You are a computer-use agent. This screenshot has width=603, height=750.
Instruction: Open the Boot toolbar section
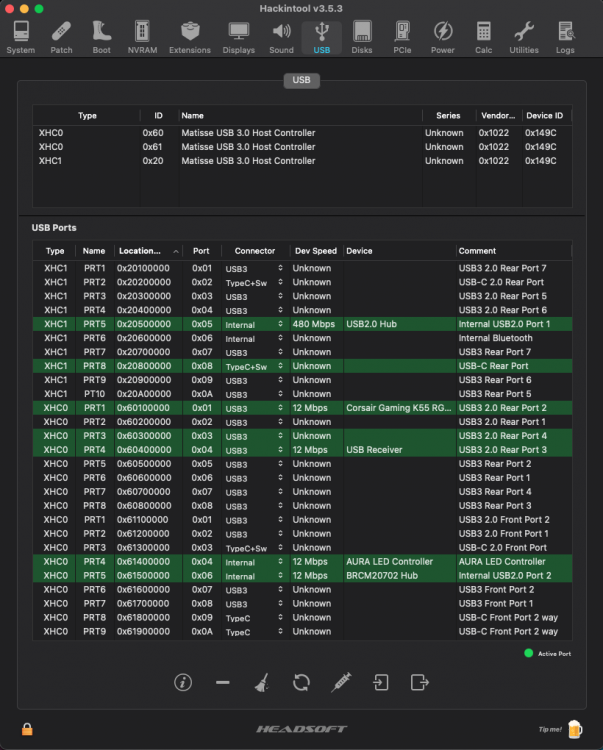101,37
